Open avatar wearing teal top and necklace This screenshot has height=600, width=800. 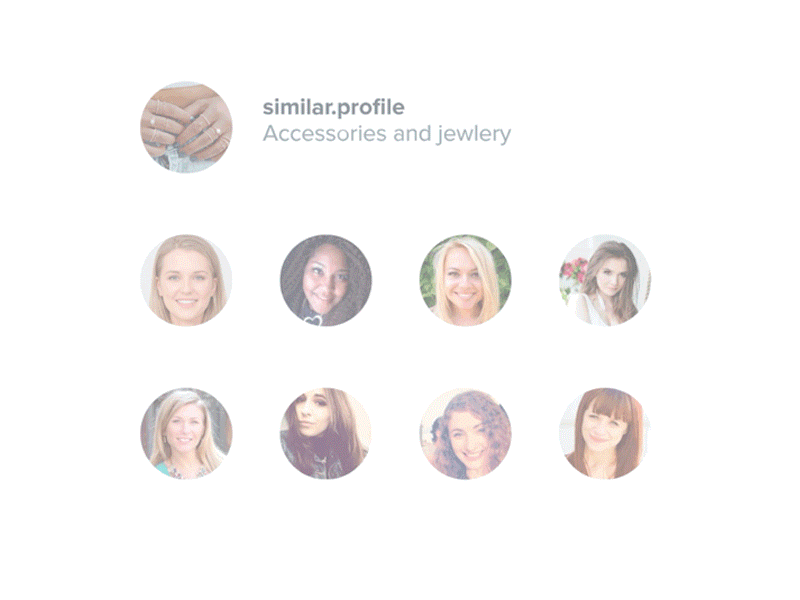click(186, 433)
